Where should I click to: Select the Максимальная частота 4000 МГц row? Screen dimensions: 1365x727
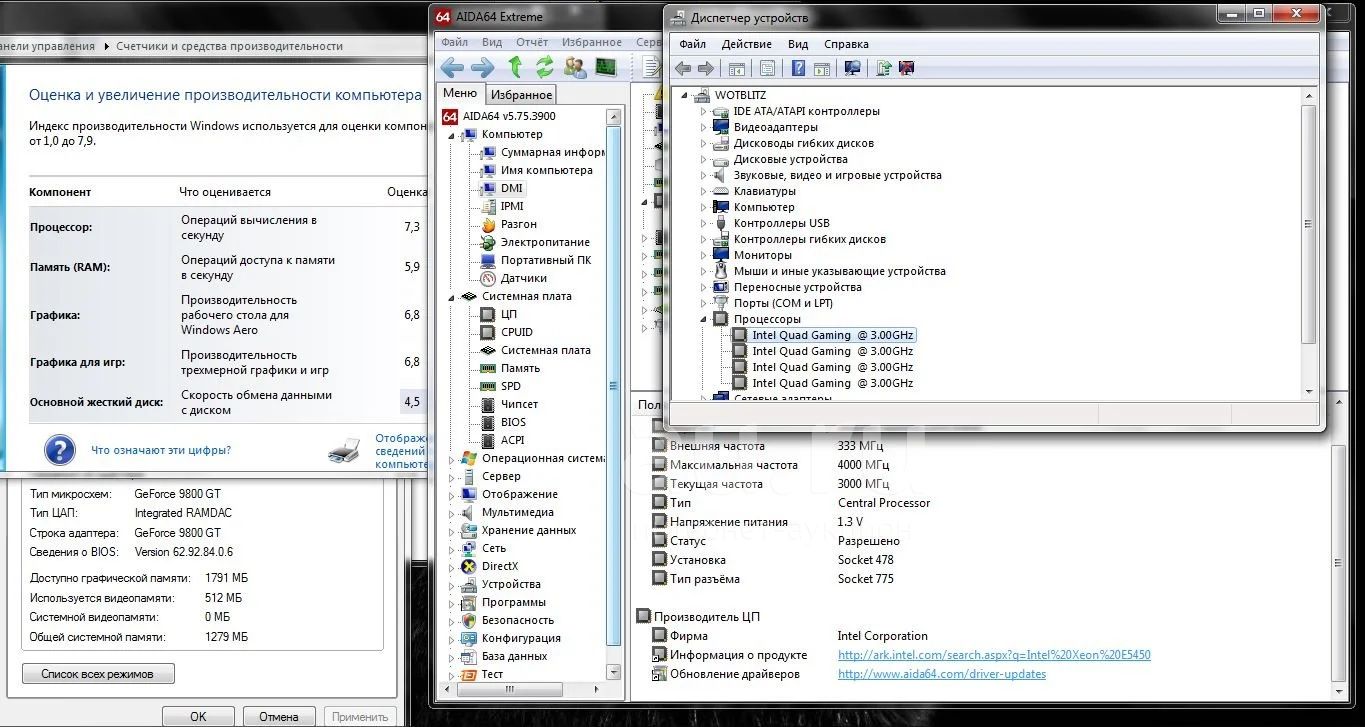tap(771, 465)
